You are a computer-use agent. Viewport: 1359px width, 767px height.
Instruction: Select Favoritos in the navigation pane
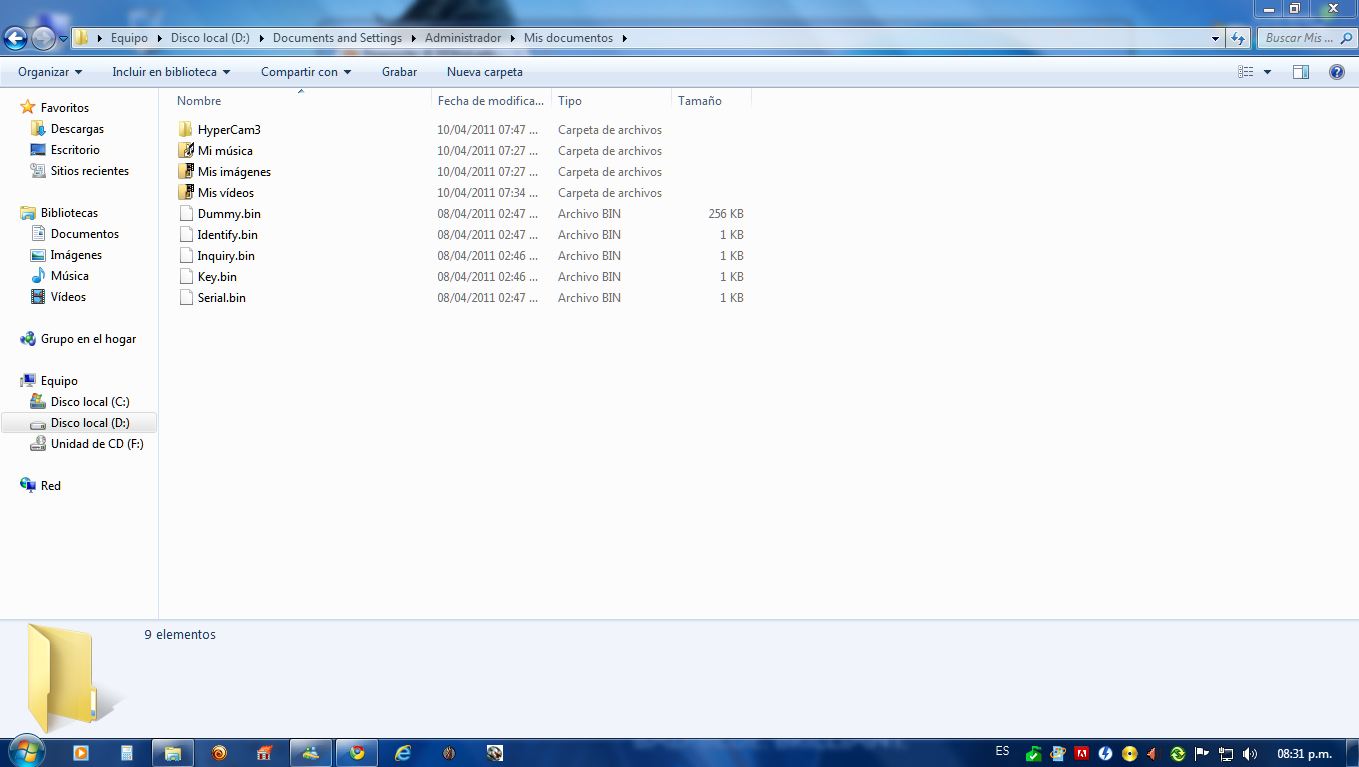click(x=65, y=108)
